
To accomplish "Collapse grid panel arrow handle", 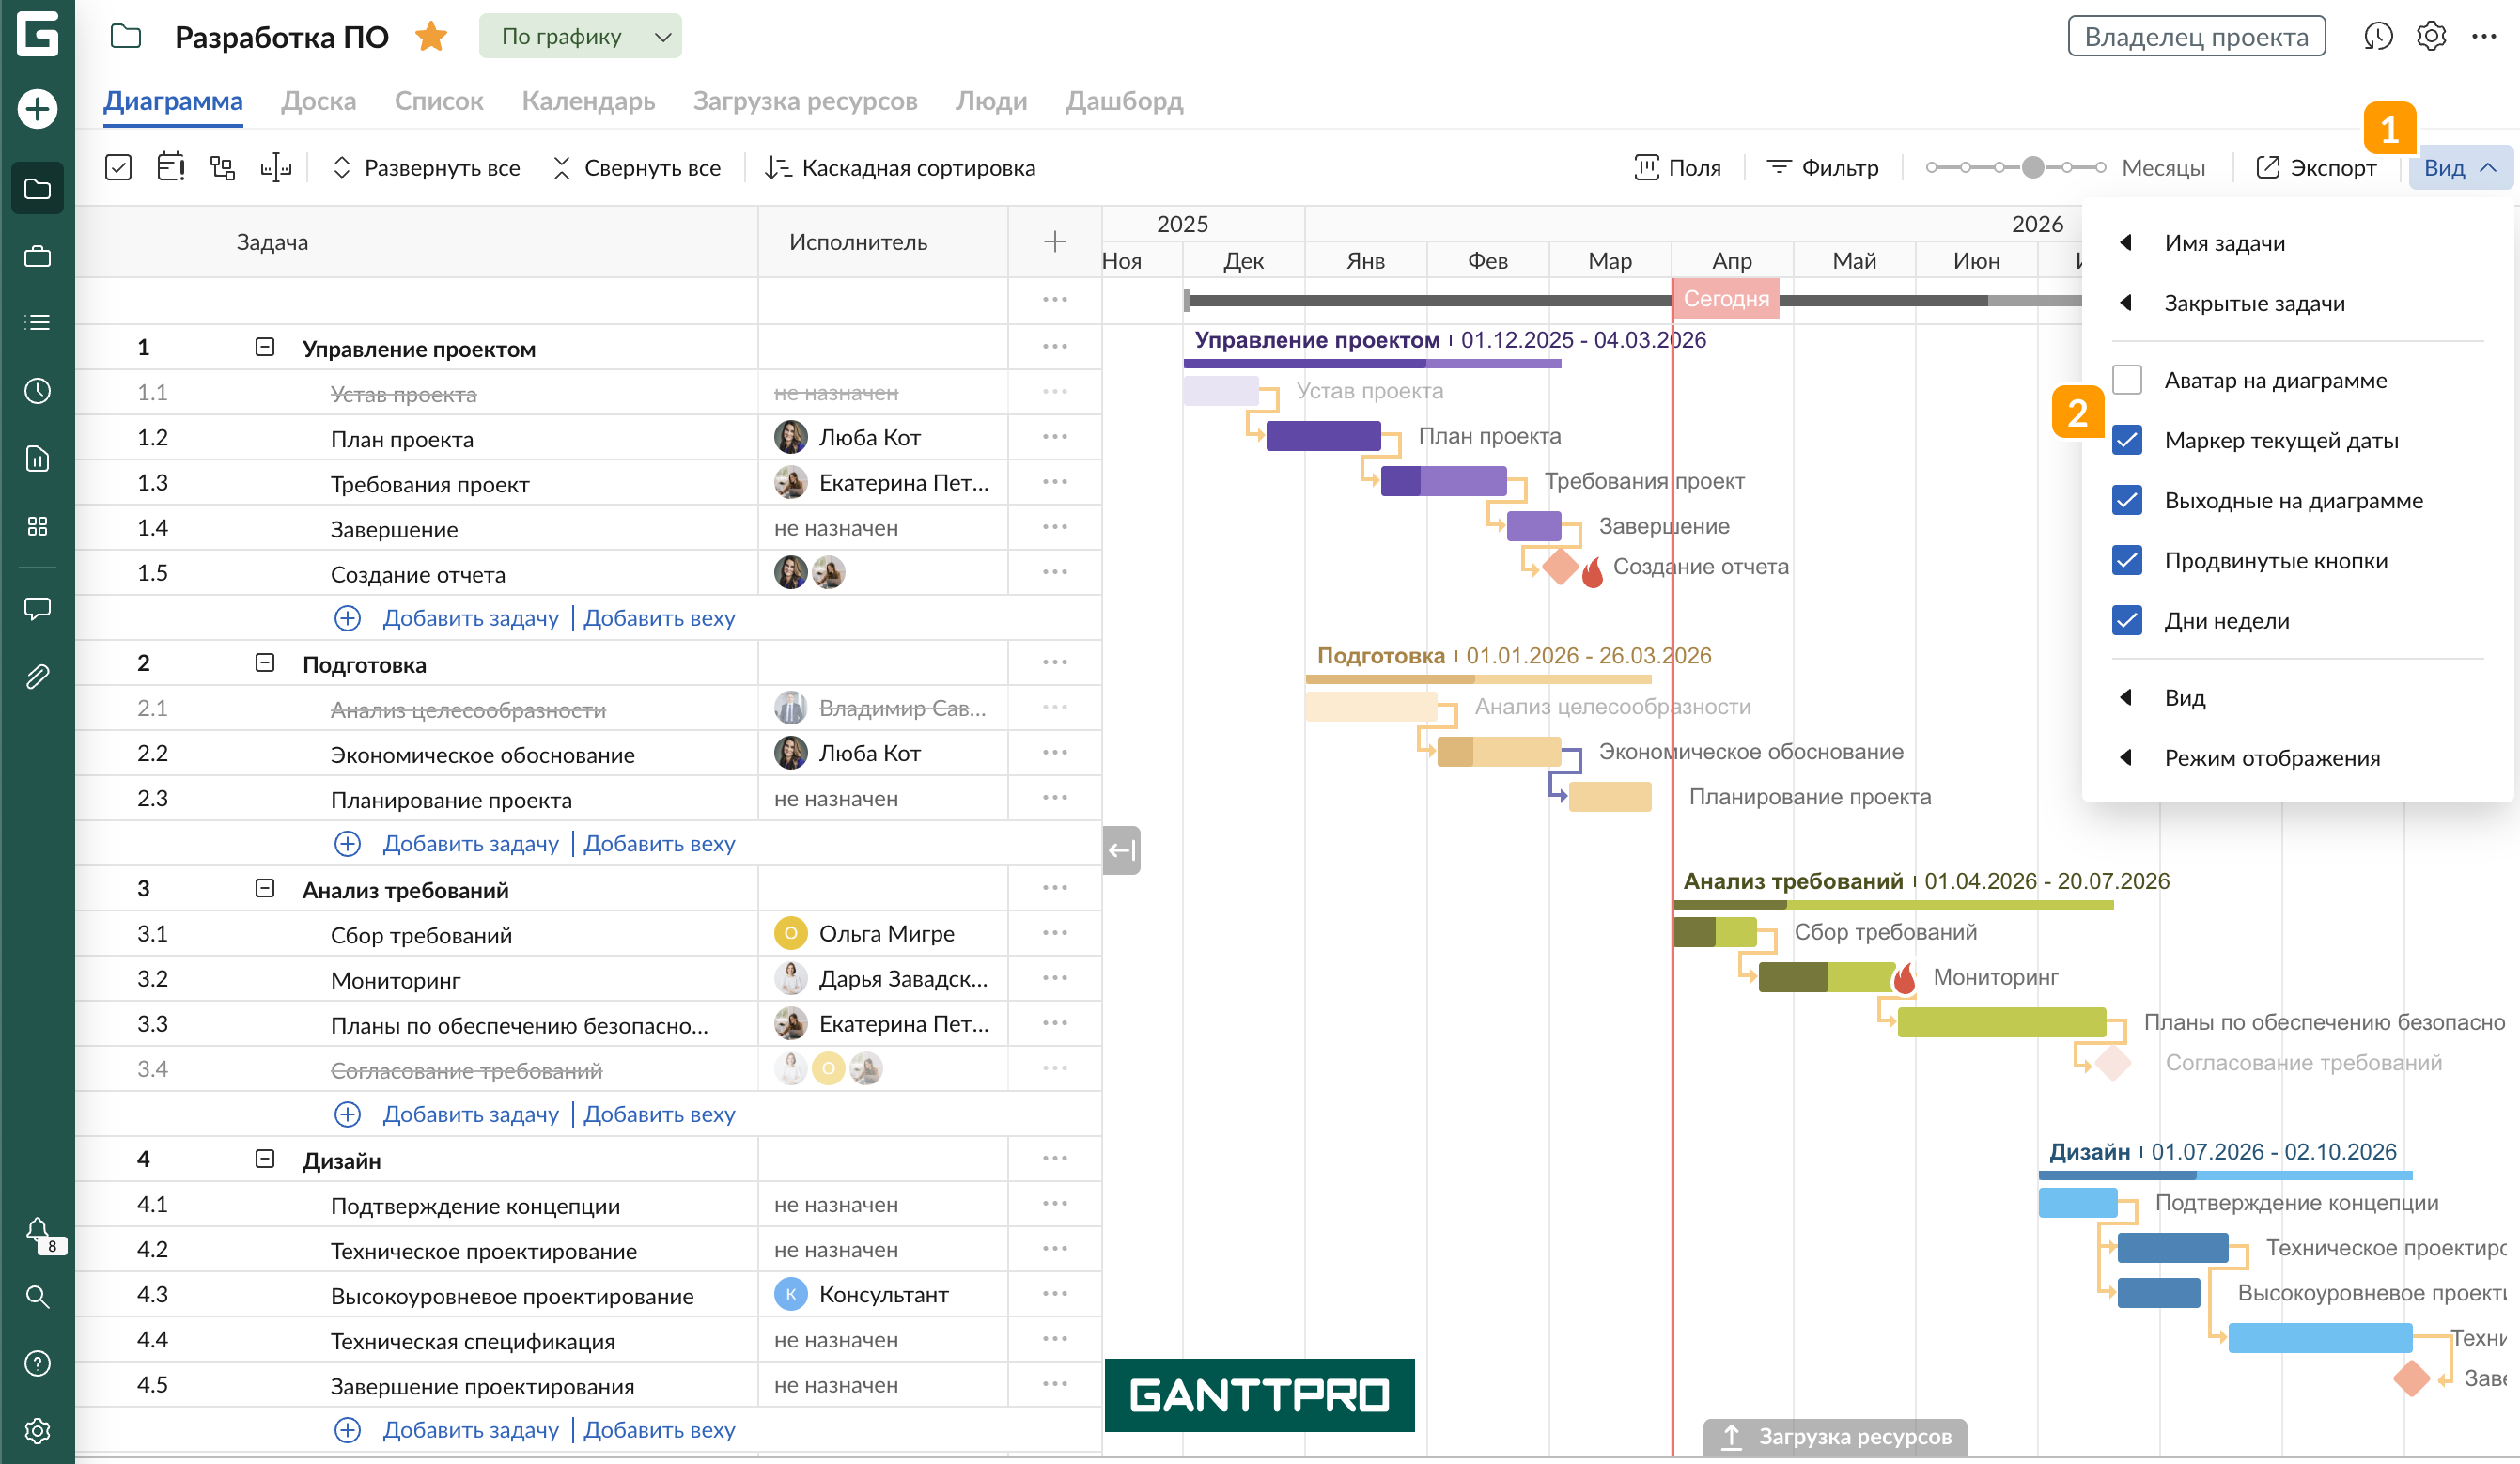I will coord(1121,850).
